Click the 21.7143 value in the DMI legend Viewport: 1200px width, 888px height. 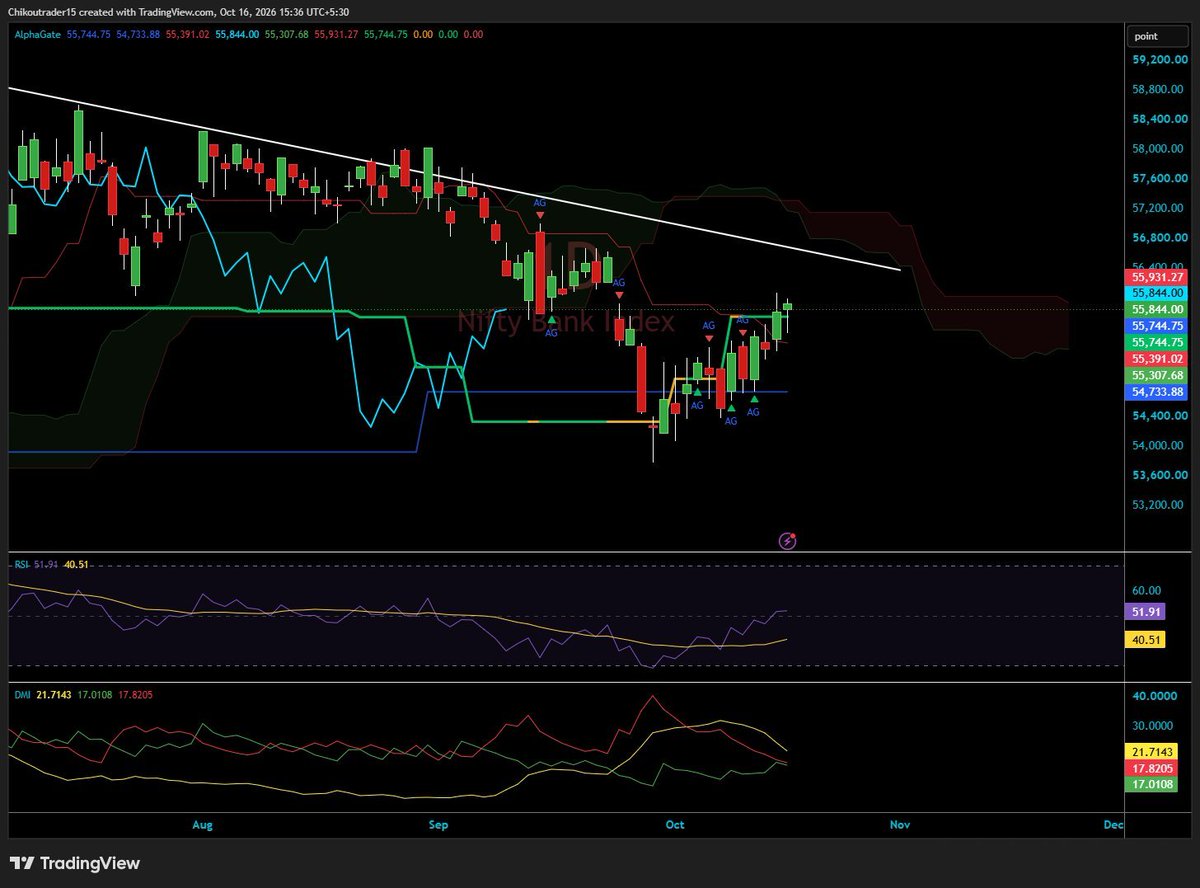click(x=55, y=694)
